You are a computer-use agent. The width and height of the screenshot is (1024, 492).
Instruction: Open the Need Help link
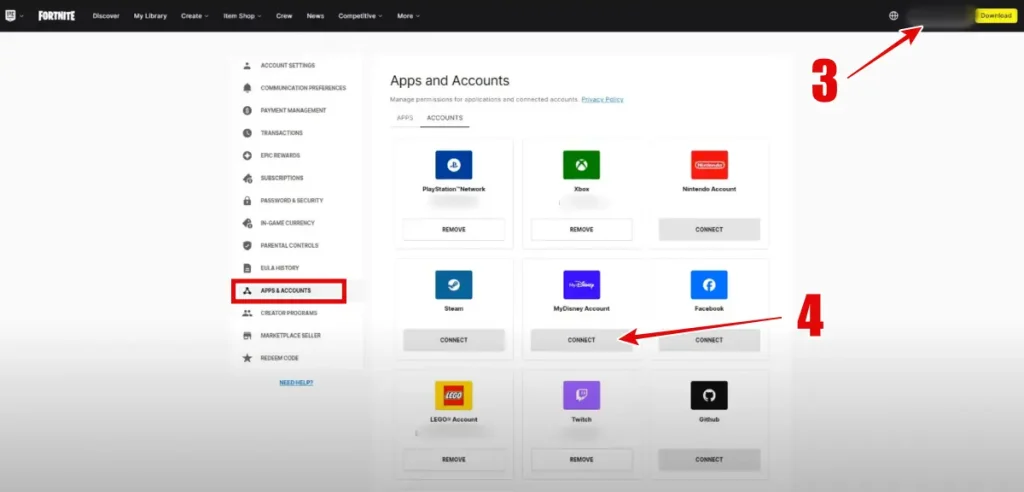click(x=296, y=382)
